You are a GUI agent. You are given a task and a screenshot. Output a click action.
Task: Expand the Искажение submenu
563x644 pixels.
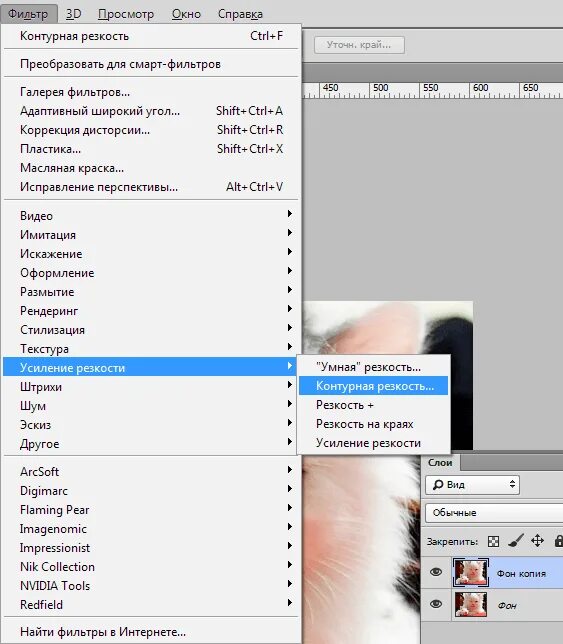pyautogui.click(x=150, y=254)
